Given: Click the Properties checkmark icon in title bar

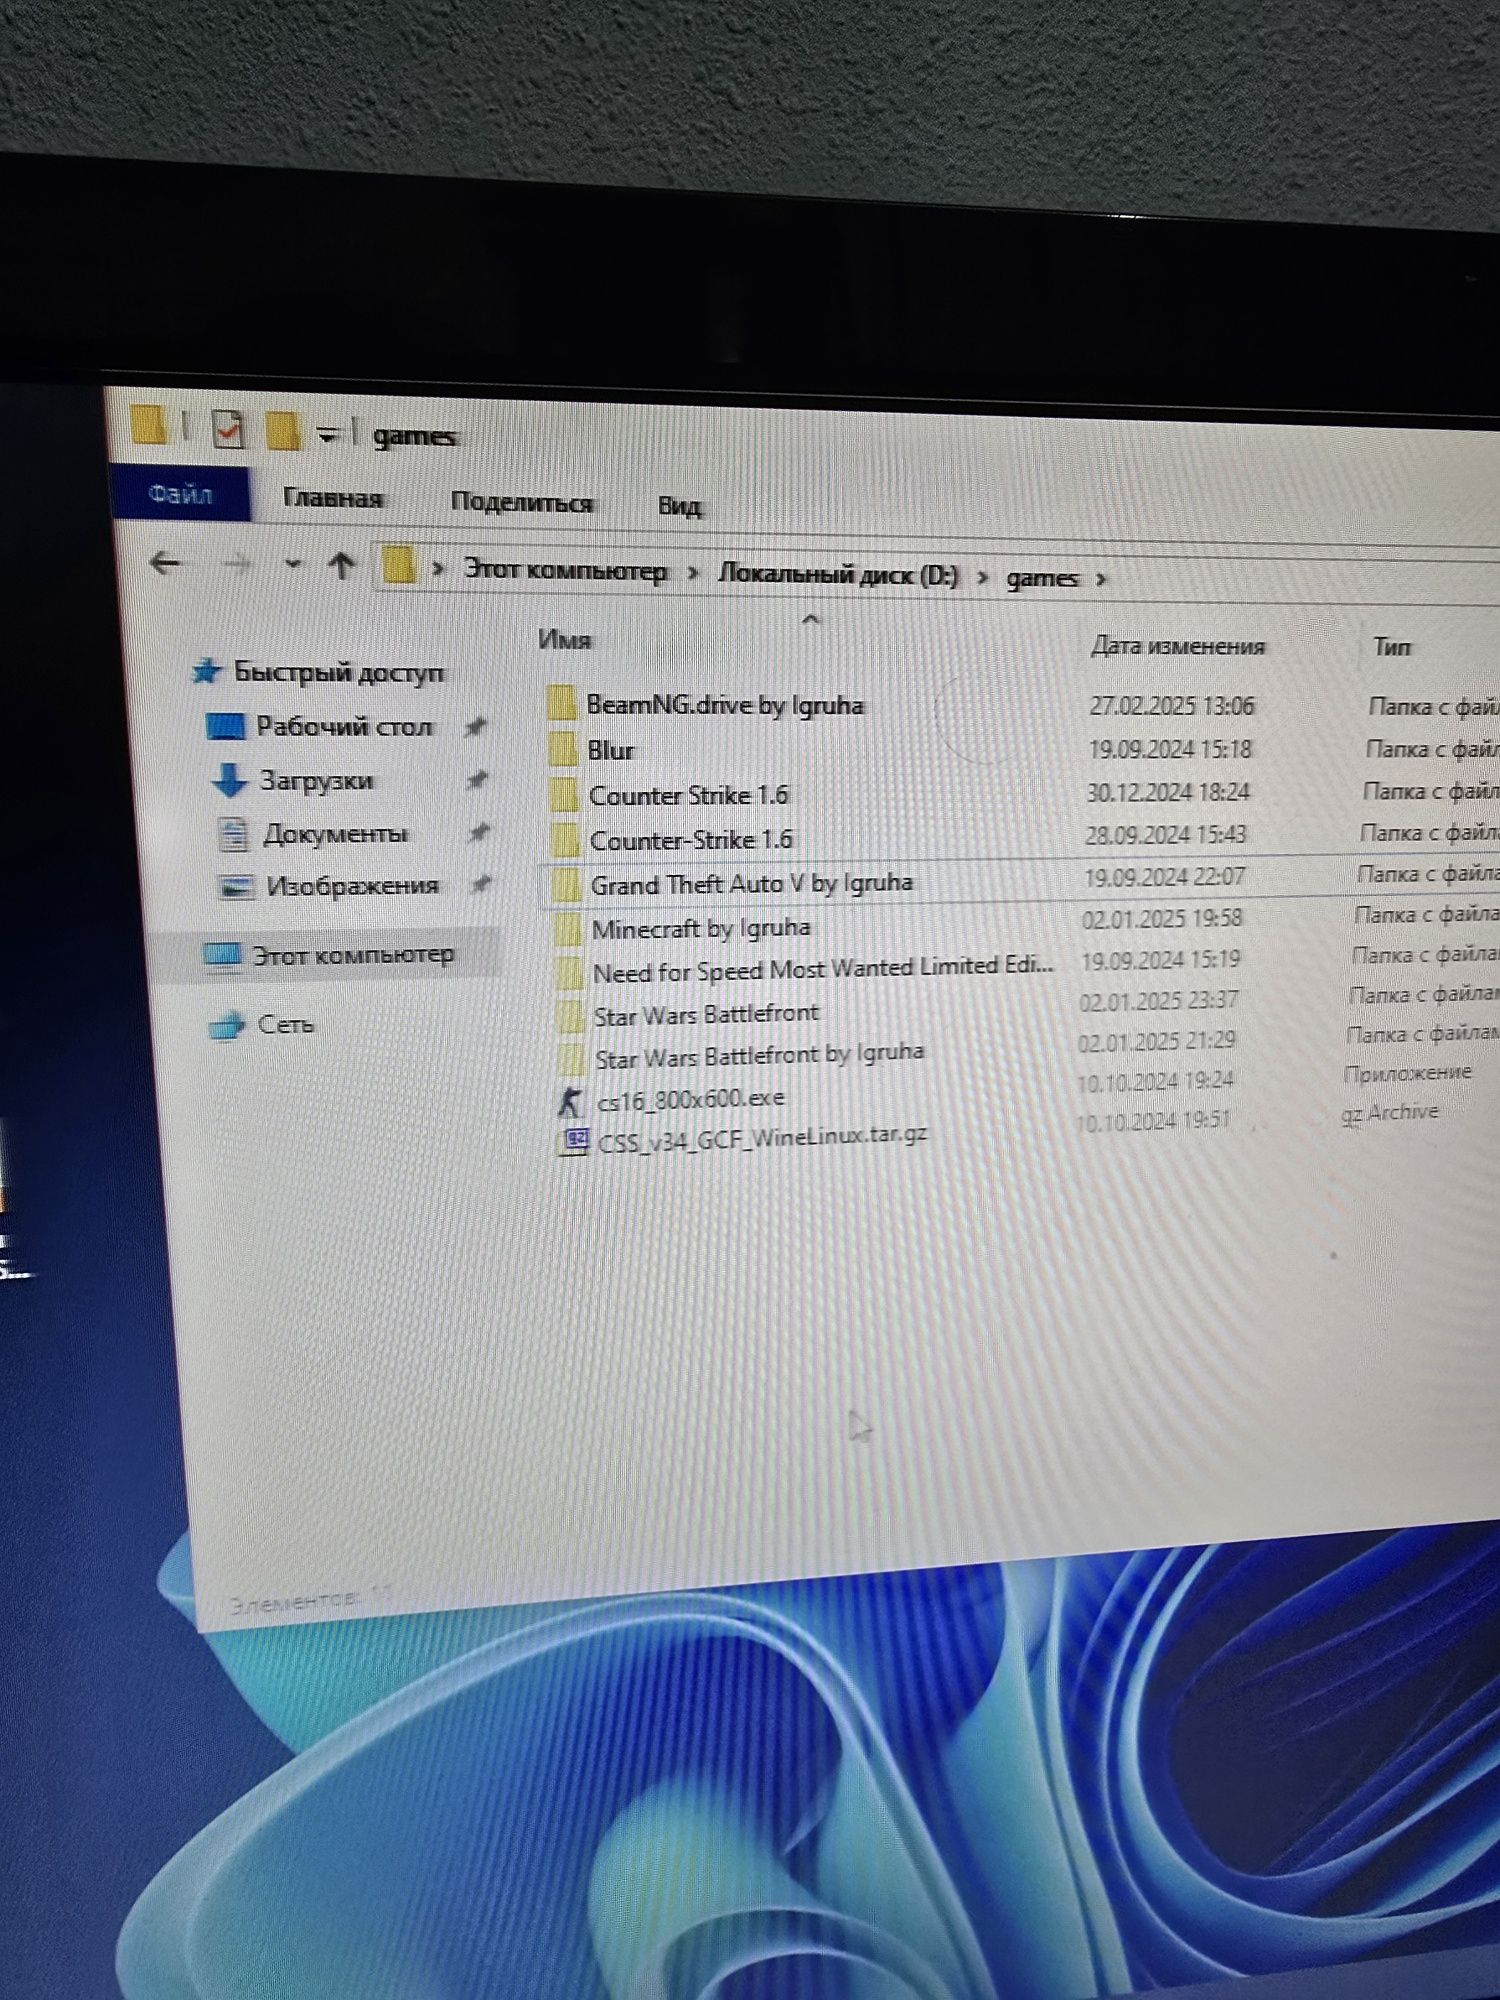Looking at the screenshot, I should [228, 430].
